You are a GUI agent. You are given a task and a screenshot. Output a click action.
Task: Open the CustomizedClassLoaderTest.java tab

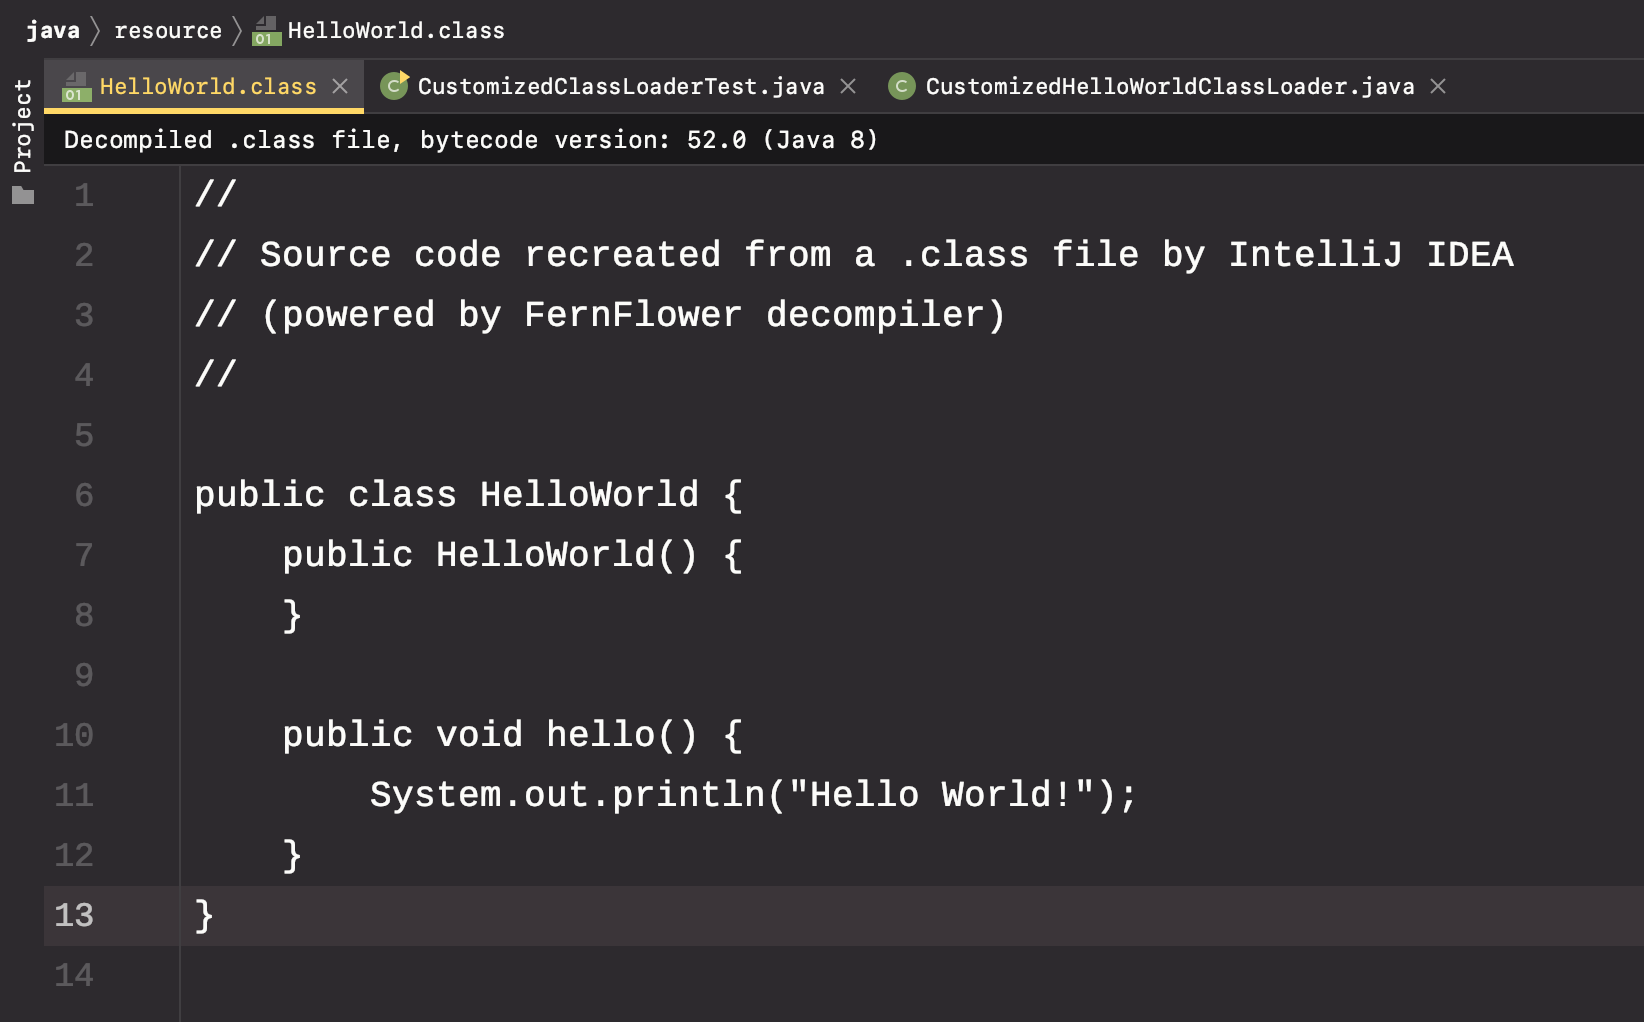(621, 87)
